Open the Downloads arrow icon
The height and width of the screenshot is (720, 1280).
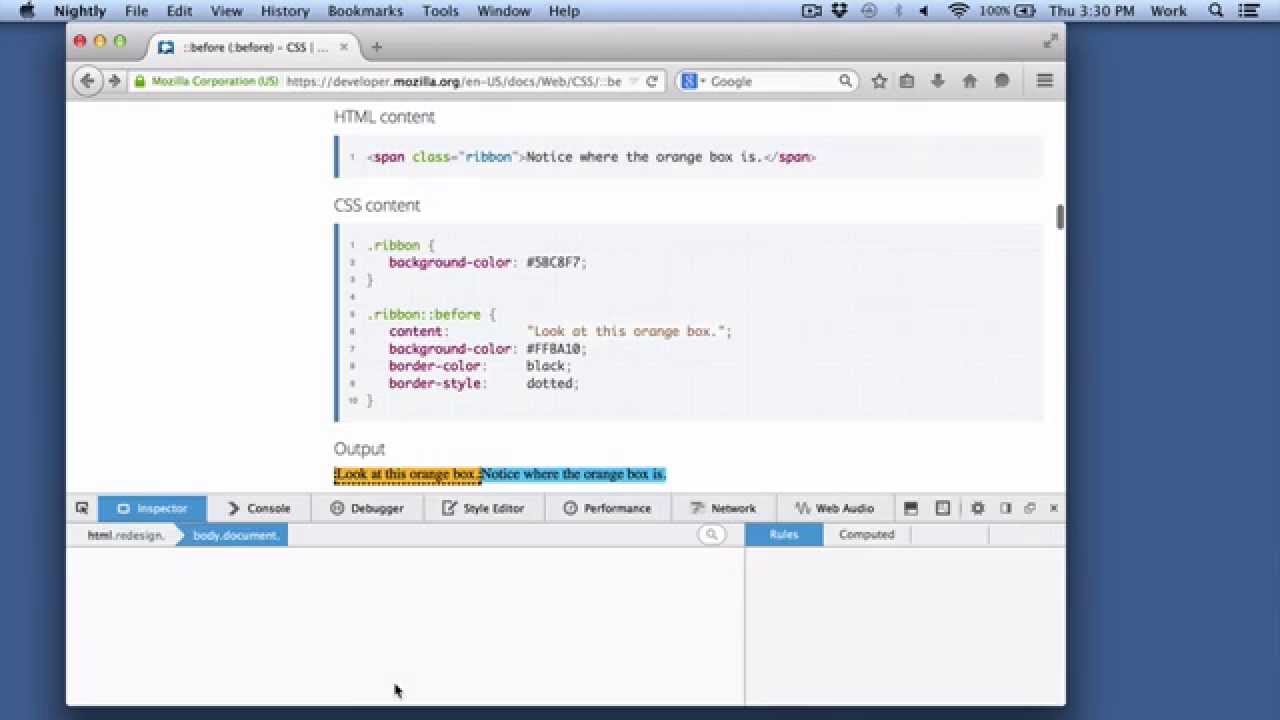938,81
